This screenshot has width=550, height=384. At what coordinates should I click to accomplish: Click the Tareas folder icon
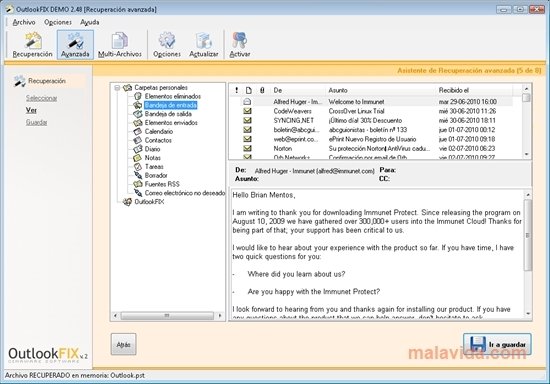[x=138, y=167]
